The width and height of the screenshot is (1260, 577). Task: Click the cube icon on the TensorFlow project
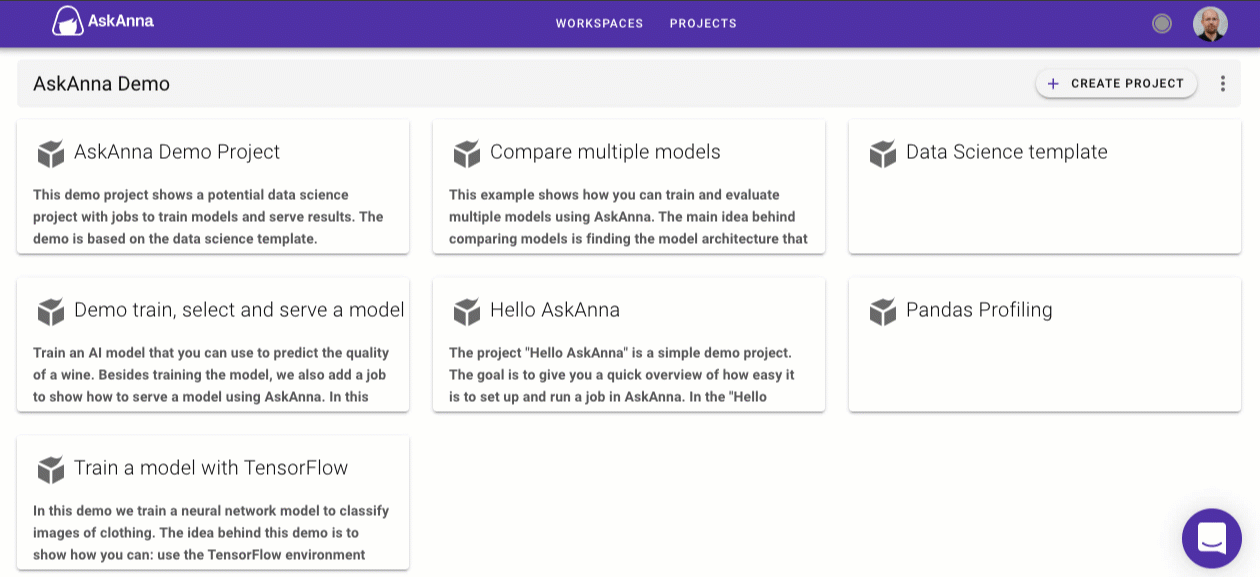tap(50, 469)
